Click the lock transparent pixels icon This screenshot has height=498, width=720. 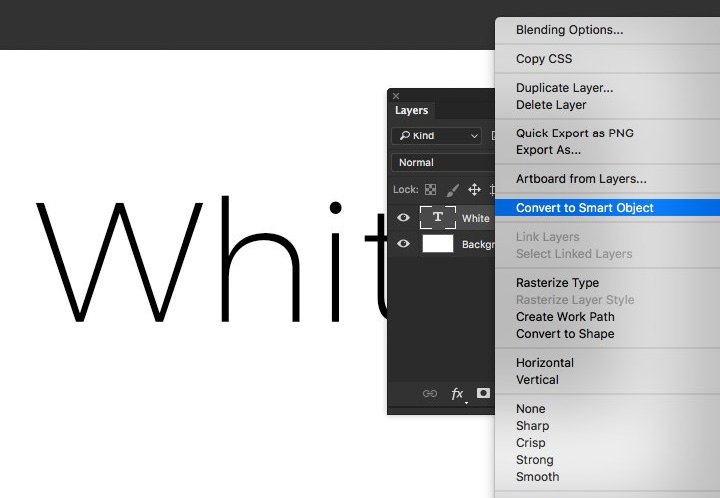[x=431, y=189]
